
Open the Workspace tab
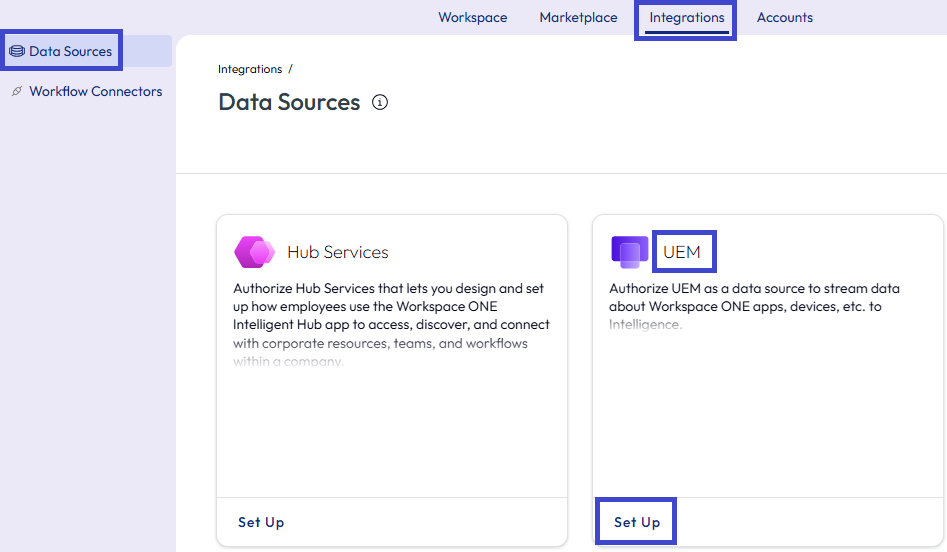[x=473, y=18]
